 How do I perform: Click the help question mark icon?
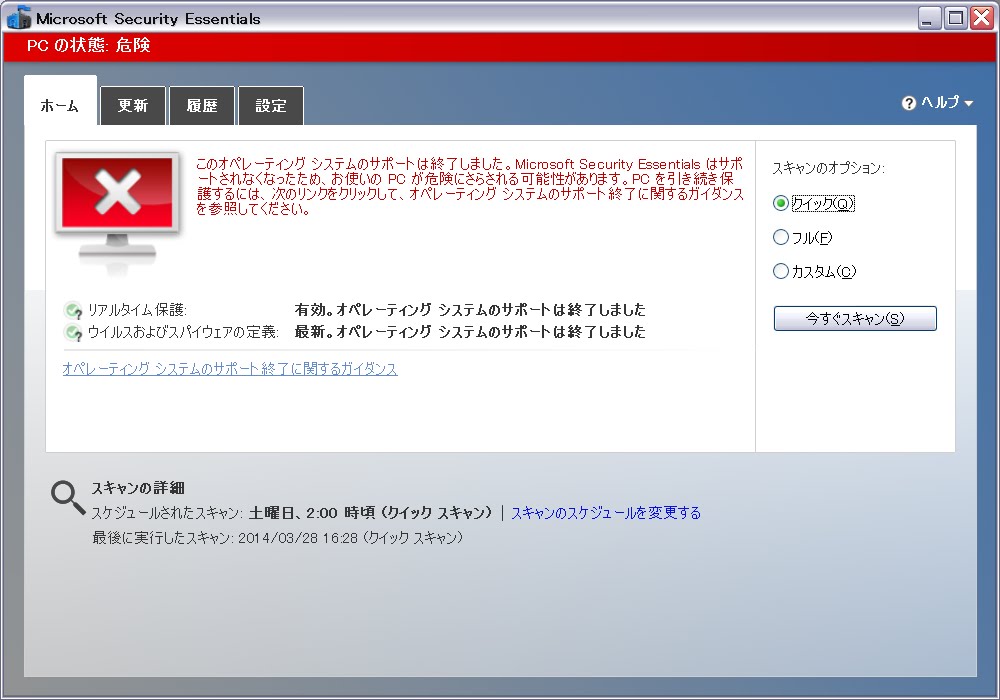coord(909,103)
